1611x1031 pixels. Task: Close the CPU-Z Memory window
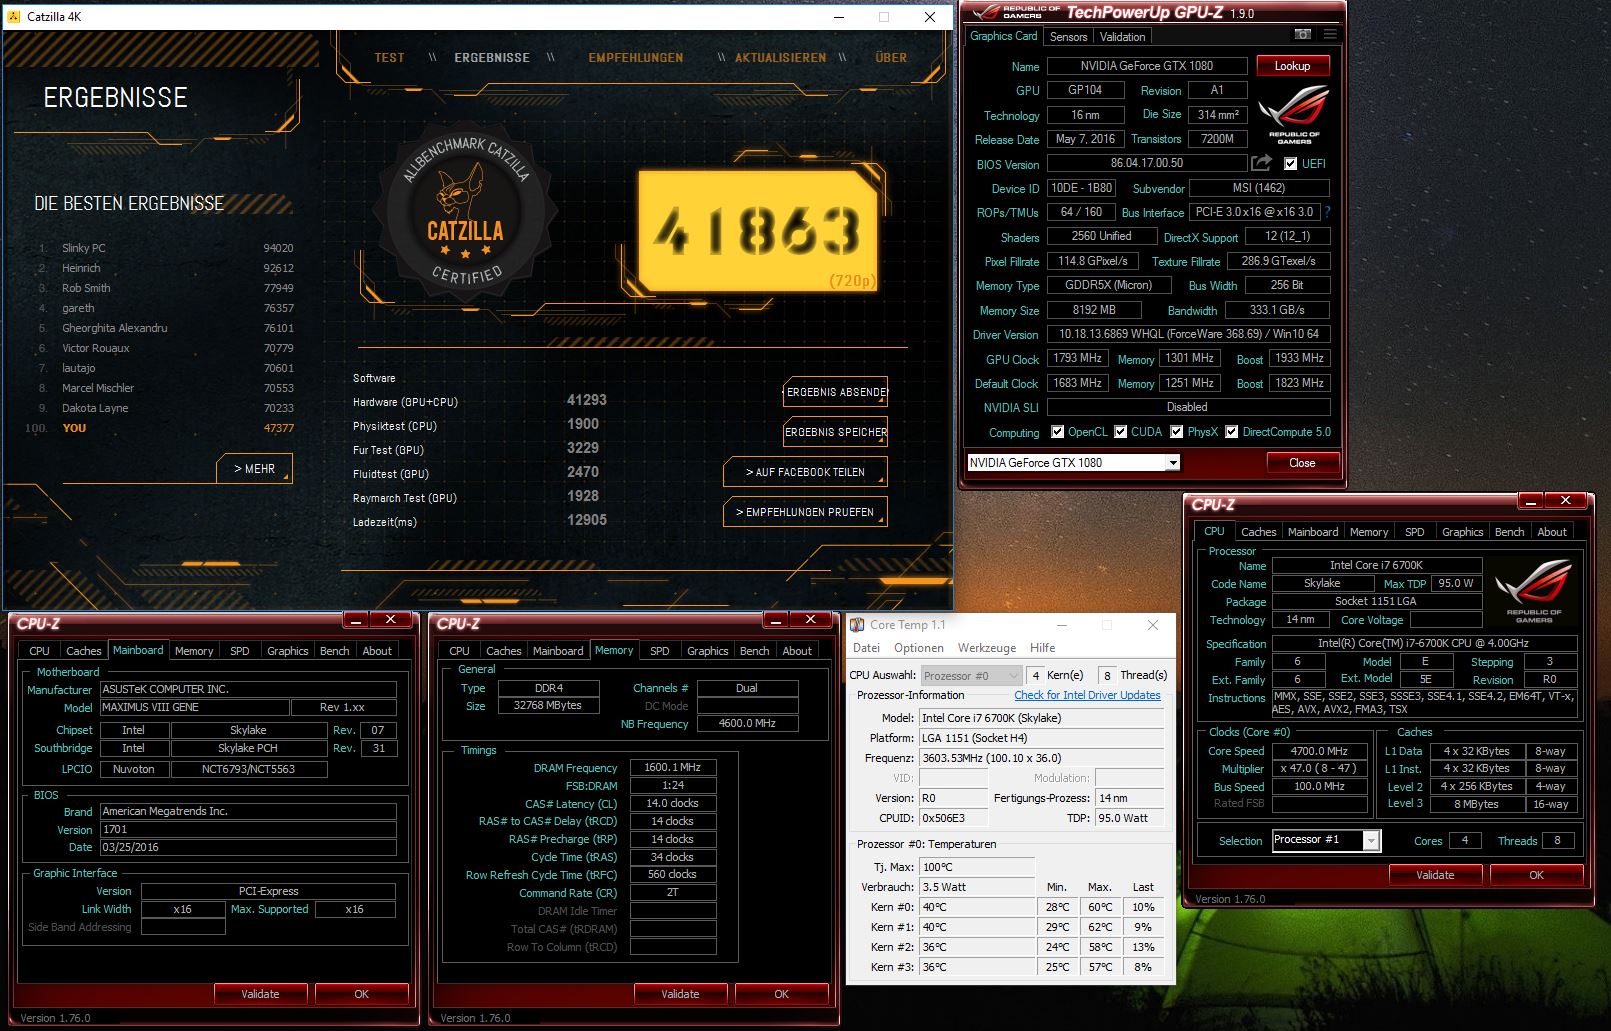810,620
